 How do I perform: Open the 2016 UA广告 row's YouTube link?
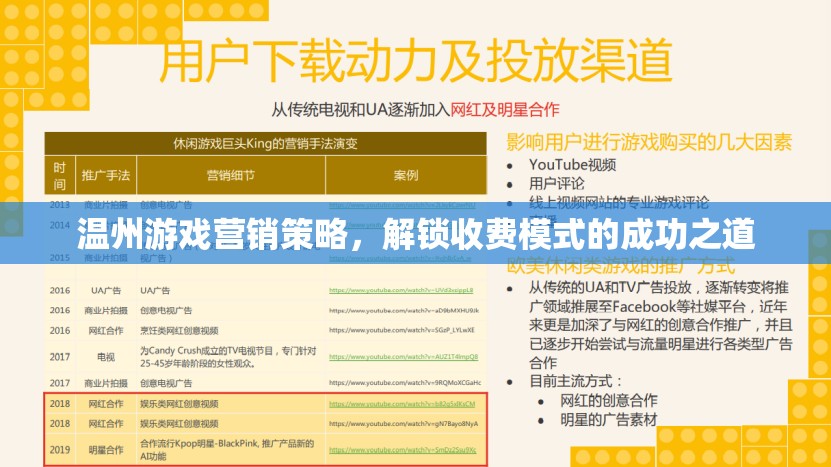(x=401, y=290)
